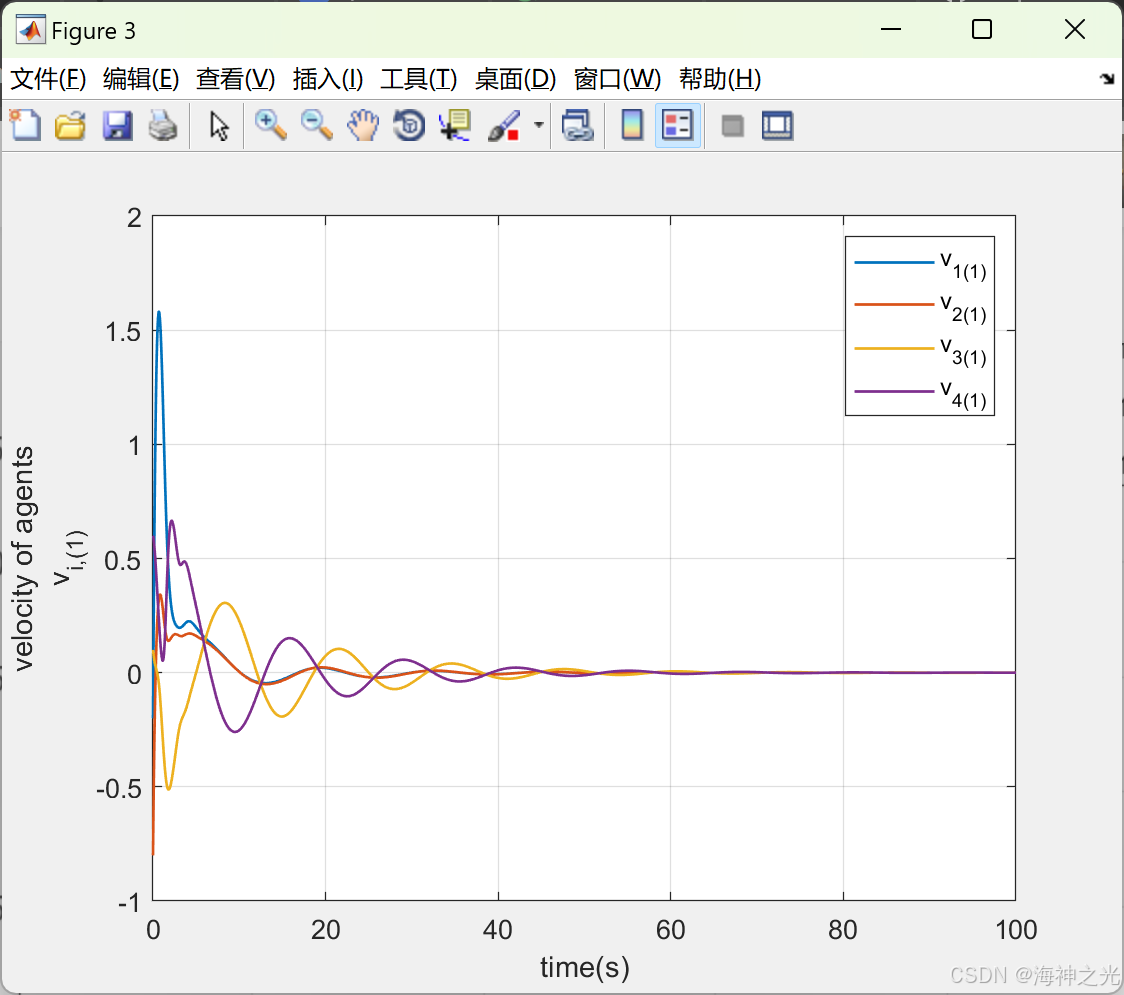
Task: Open the 工具(T) menu
Action: tap(418, 78)
